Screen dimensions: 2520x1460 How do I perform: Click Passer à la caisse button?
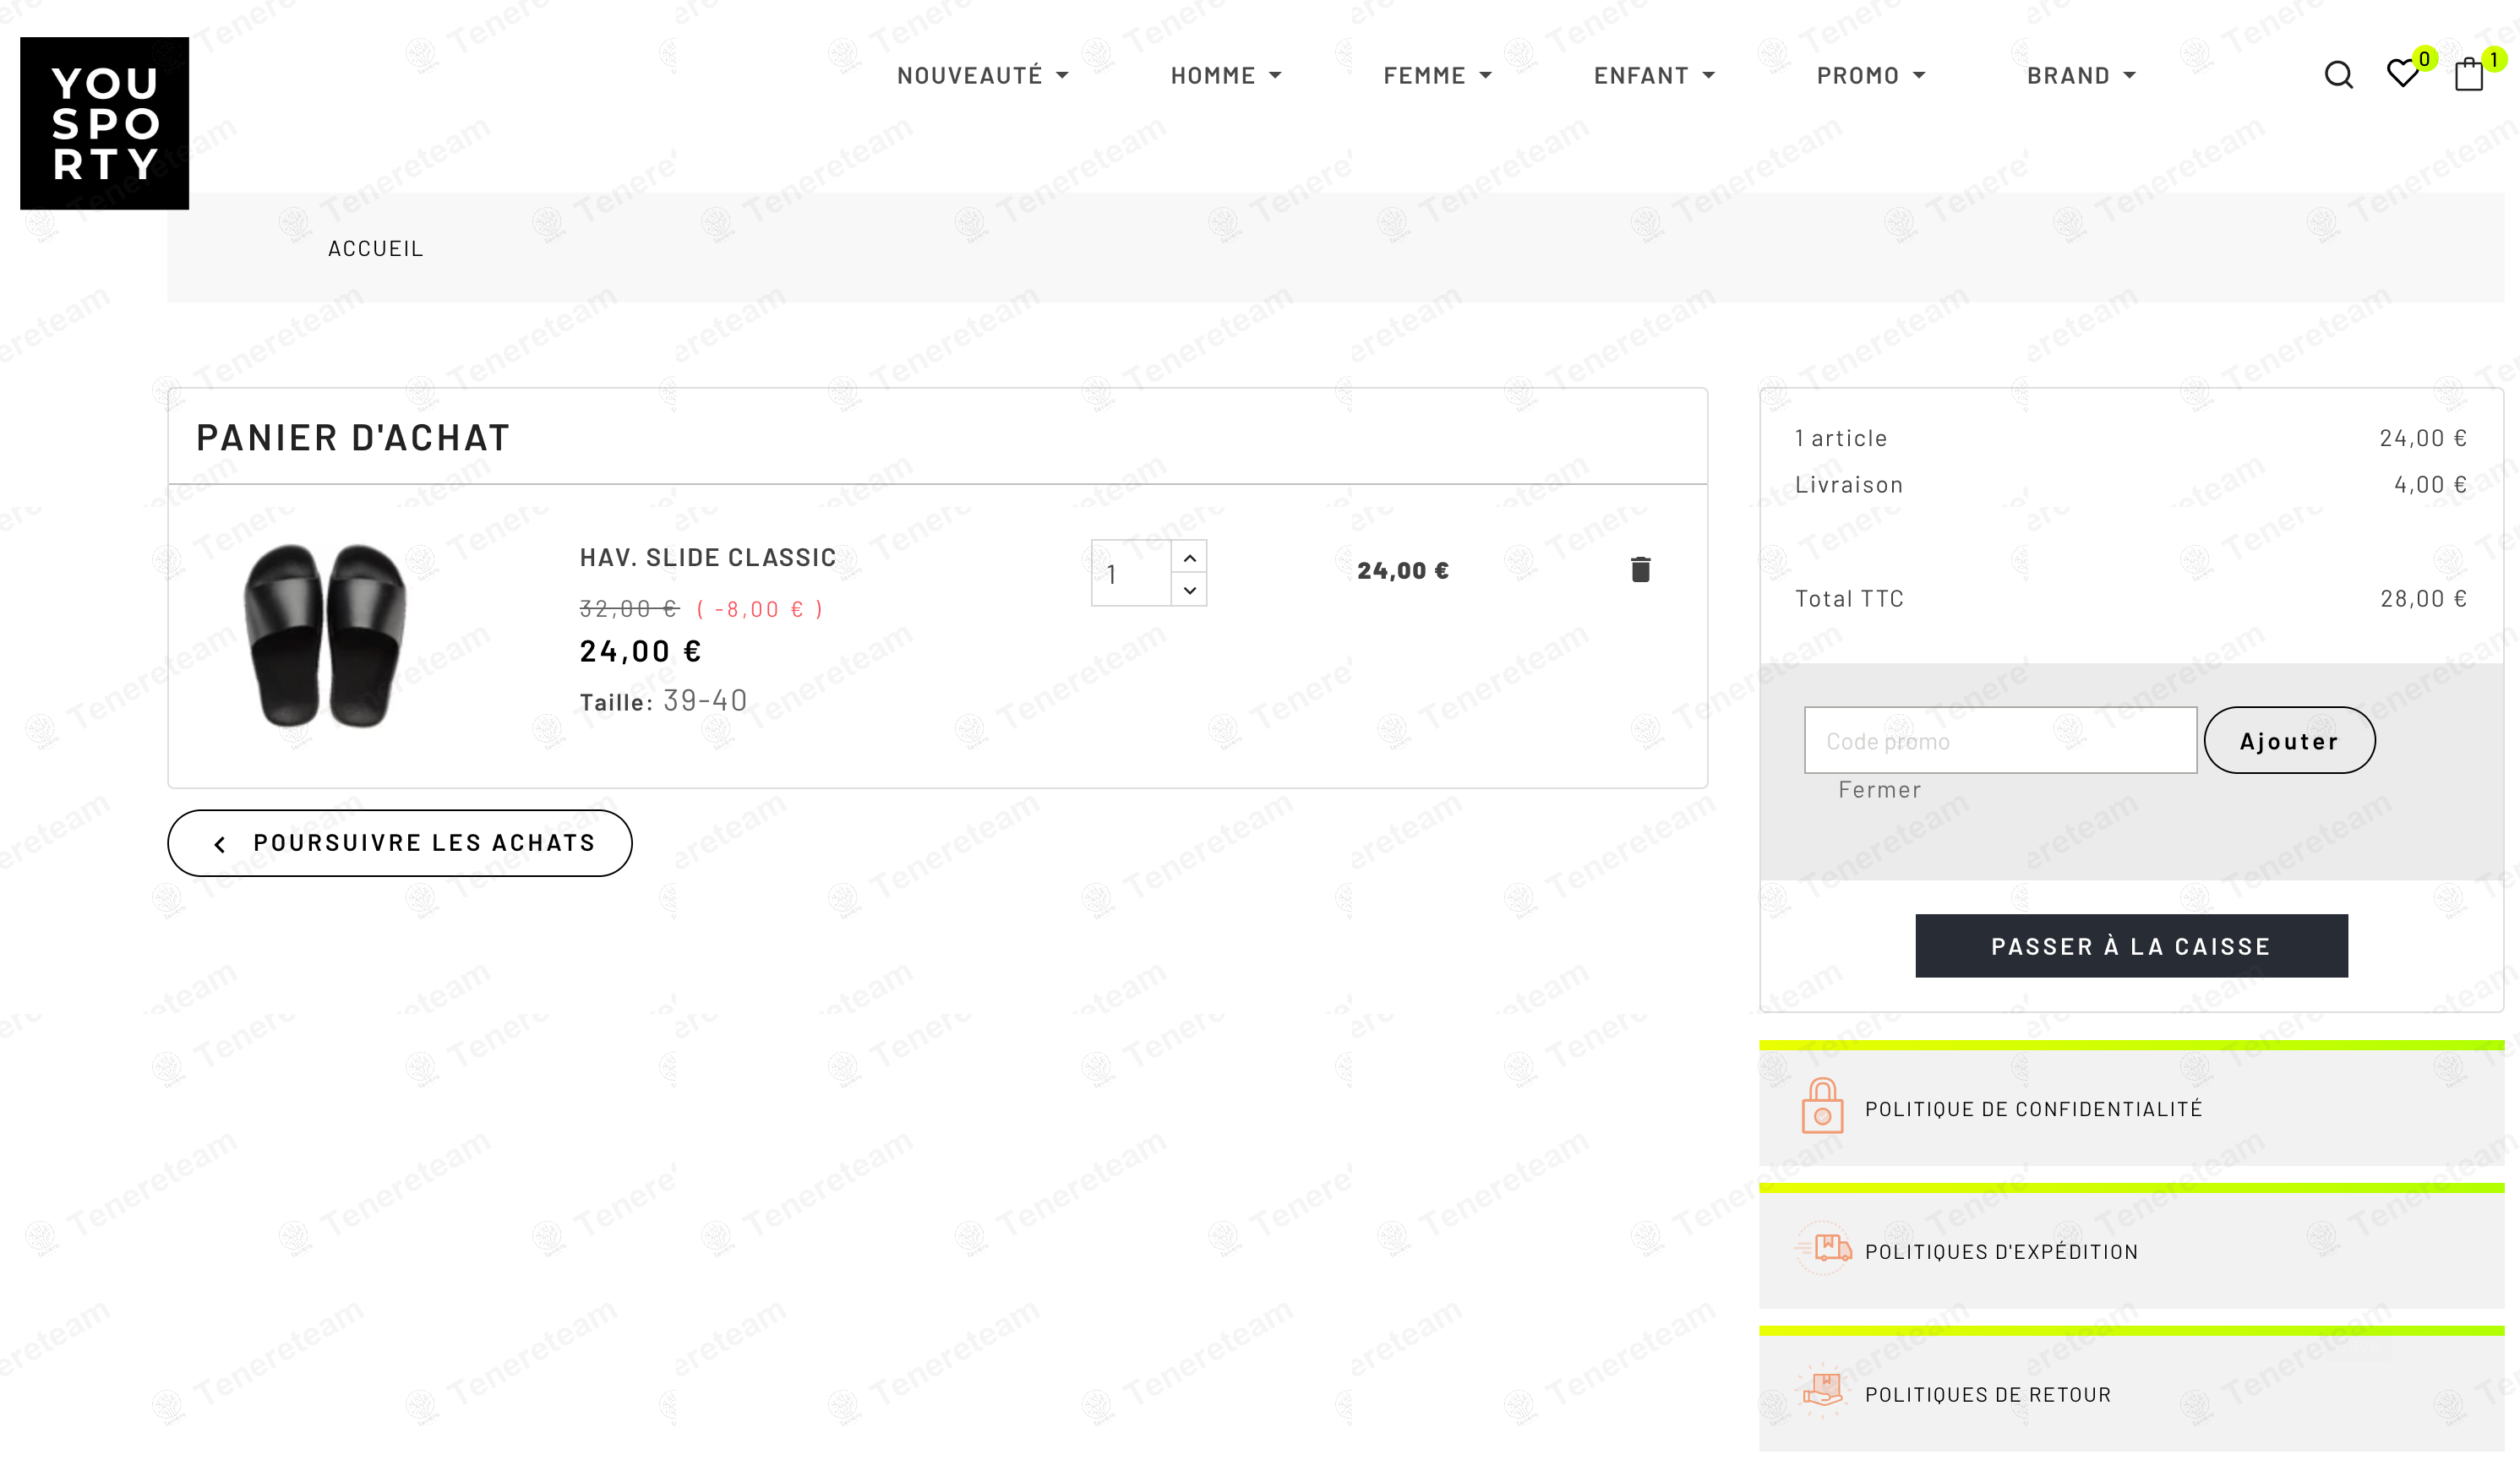pyautogui.click(x=2131, y=946)
